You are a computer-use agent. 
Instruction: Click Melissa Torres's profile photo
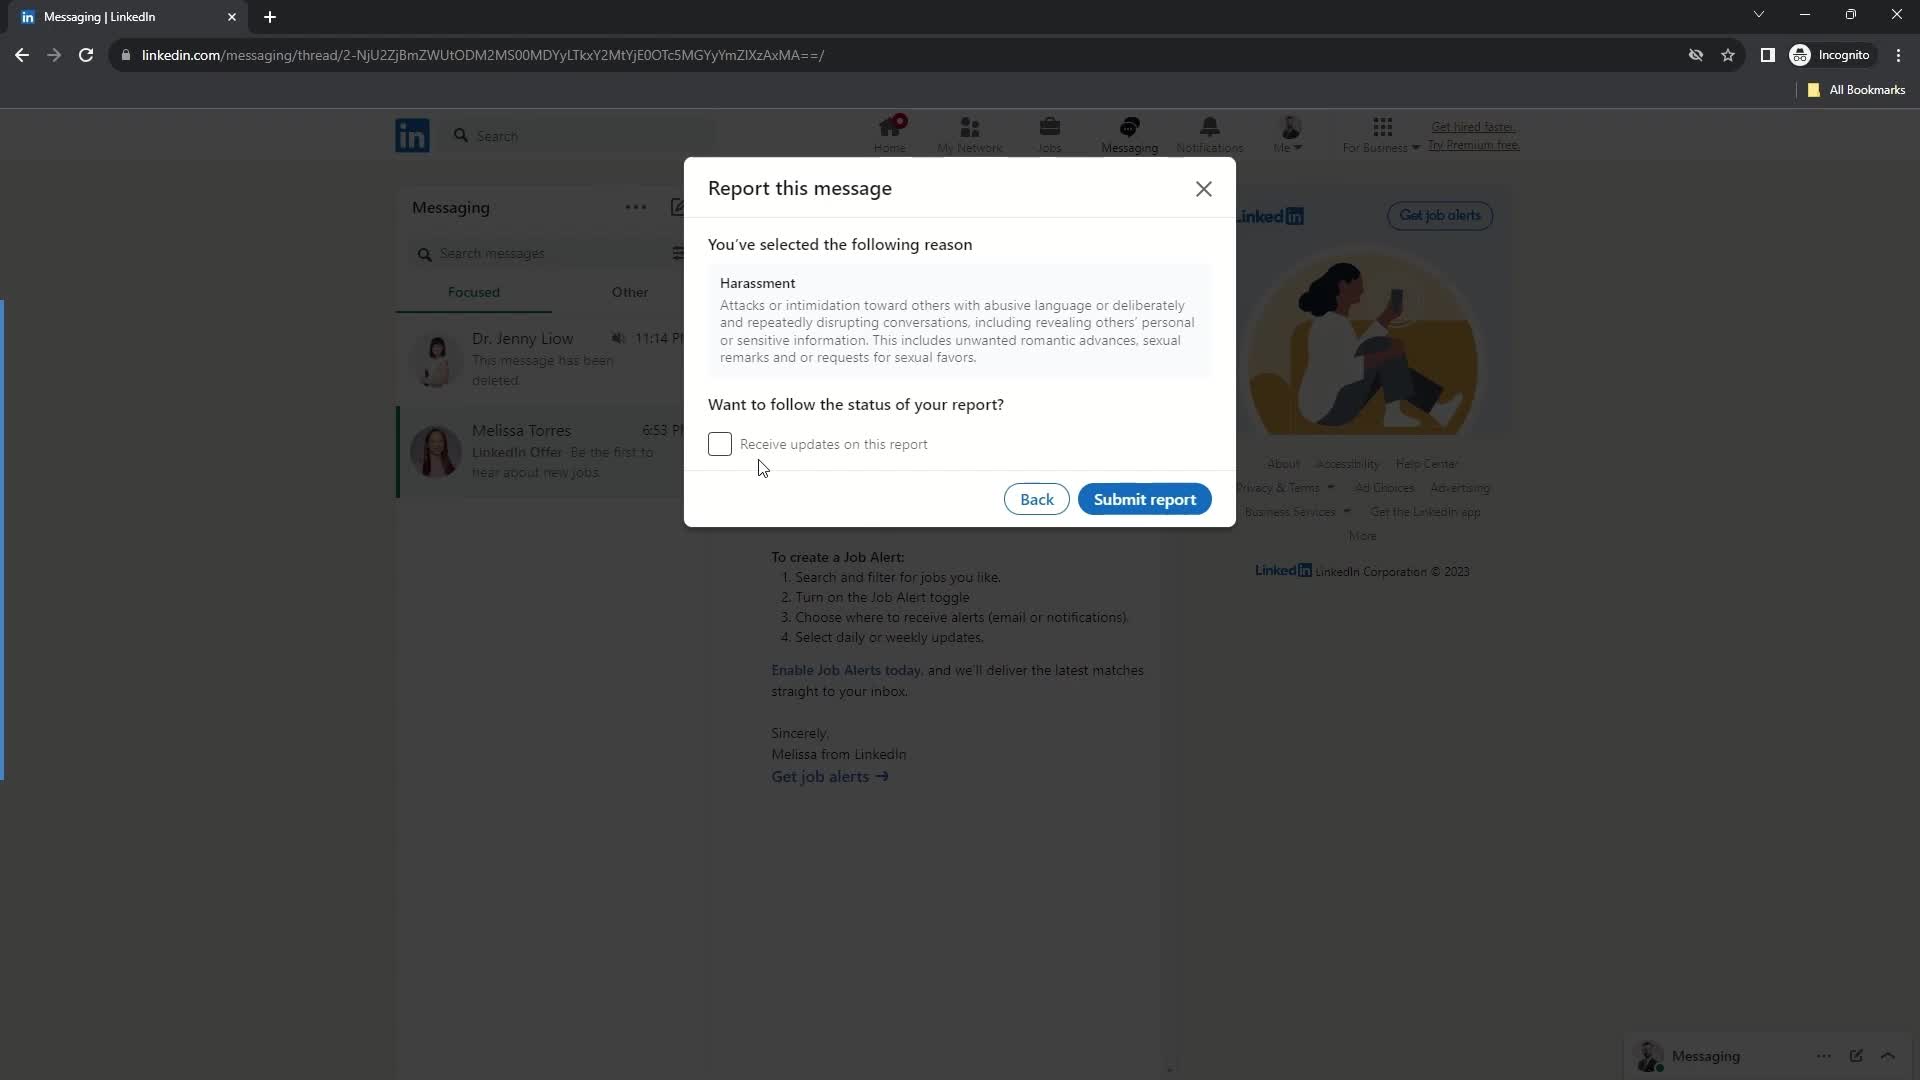tap(436, 451)
